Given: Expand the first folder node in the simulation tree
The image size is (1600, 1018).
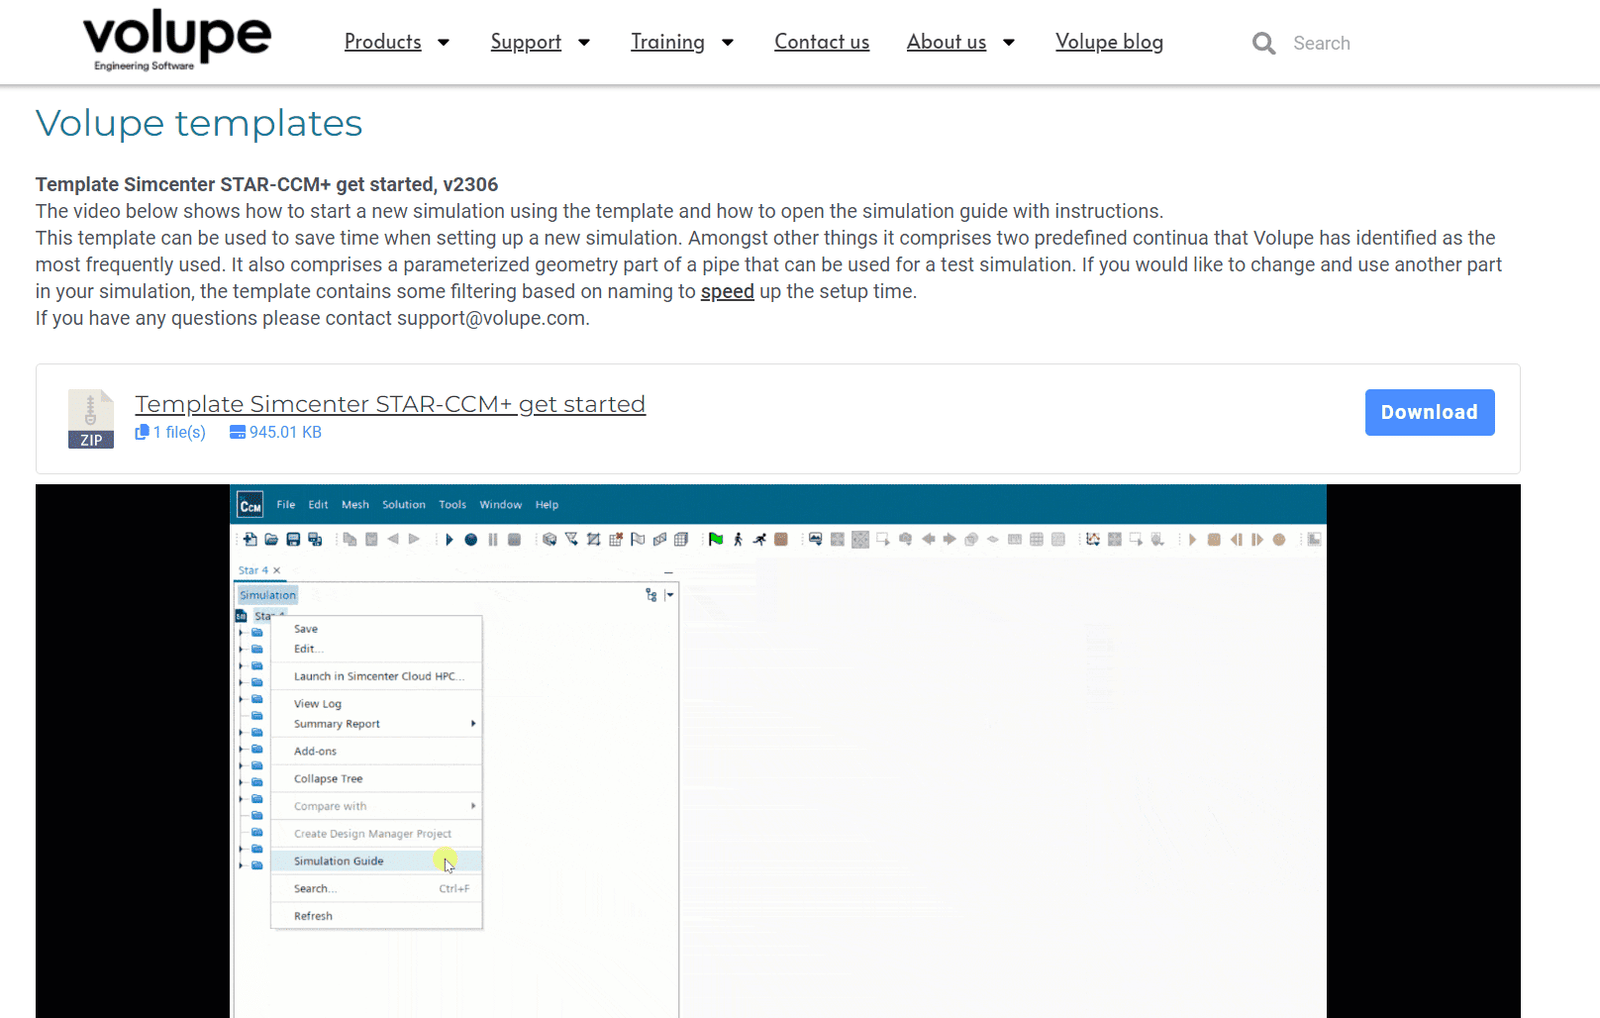Looking at the screenshot, I should tap(240, 632).
